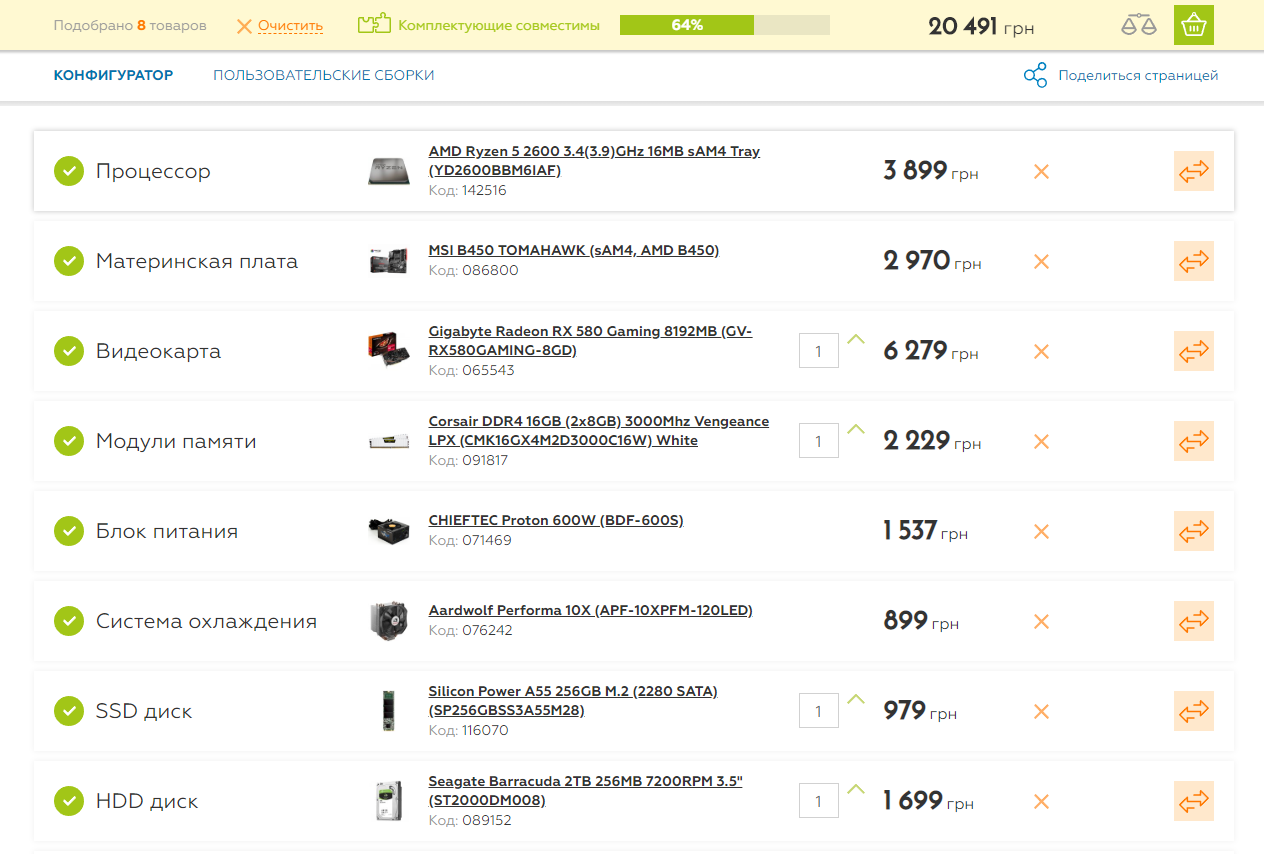Open the AMD Ryzen 5 2600 product link
Screen dimensions: 1264x854
(x=594, y=161)
